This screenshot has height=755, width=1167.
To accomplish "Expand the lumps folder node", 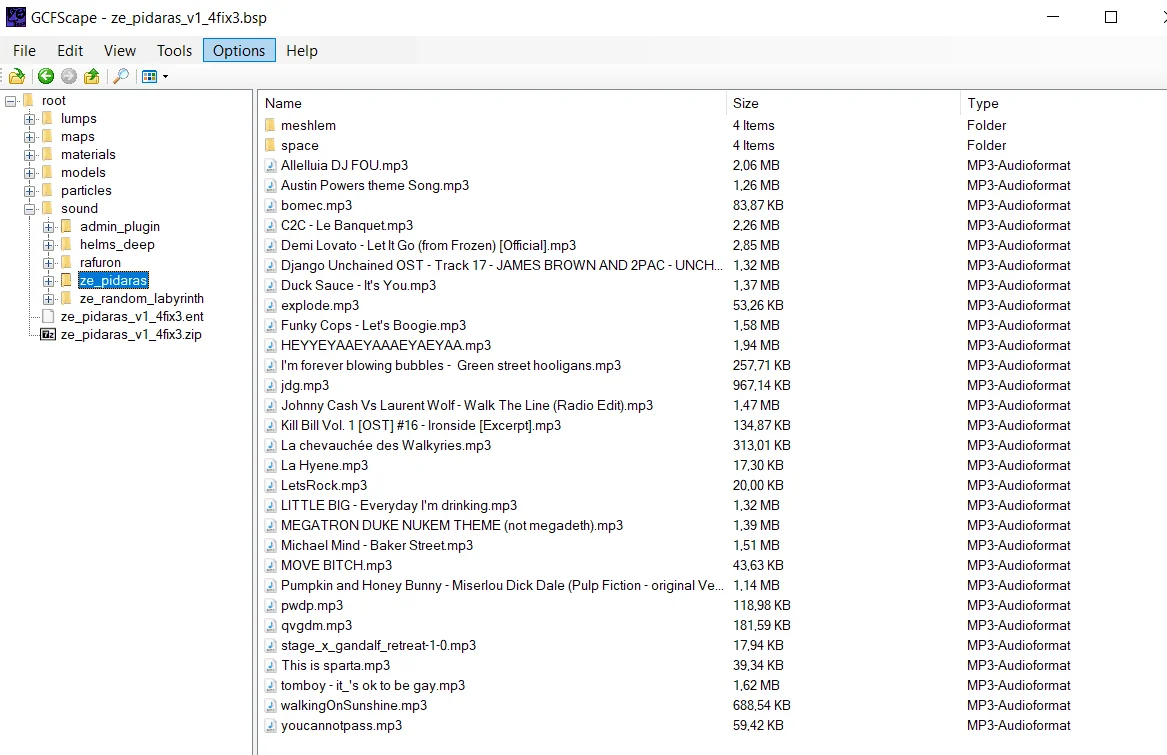I will [30, 118].
